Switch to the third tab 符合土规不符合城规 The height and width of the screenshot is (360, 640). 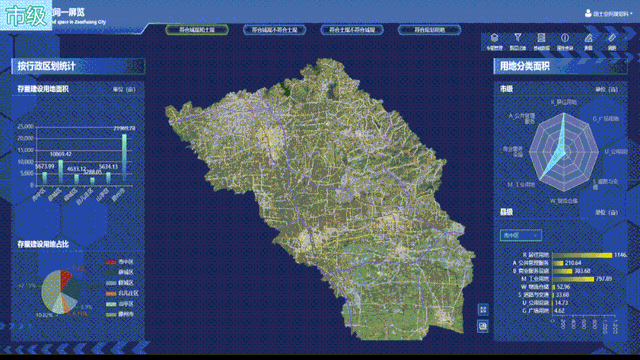click(x=352, y=30)
